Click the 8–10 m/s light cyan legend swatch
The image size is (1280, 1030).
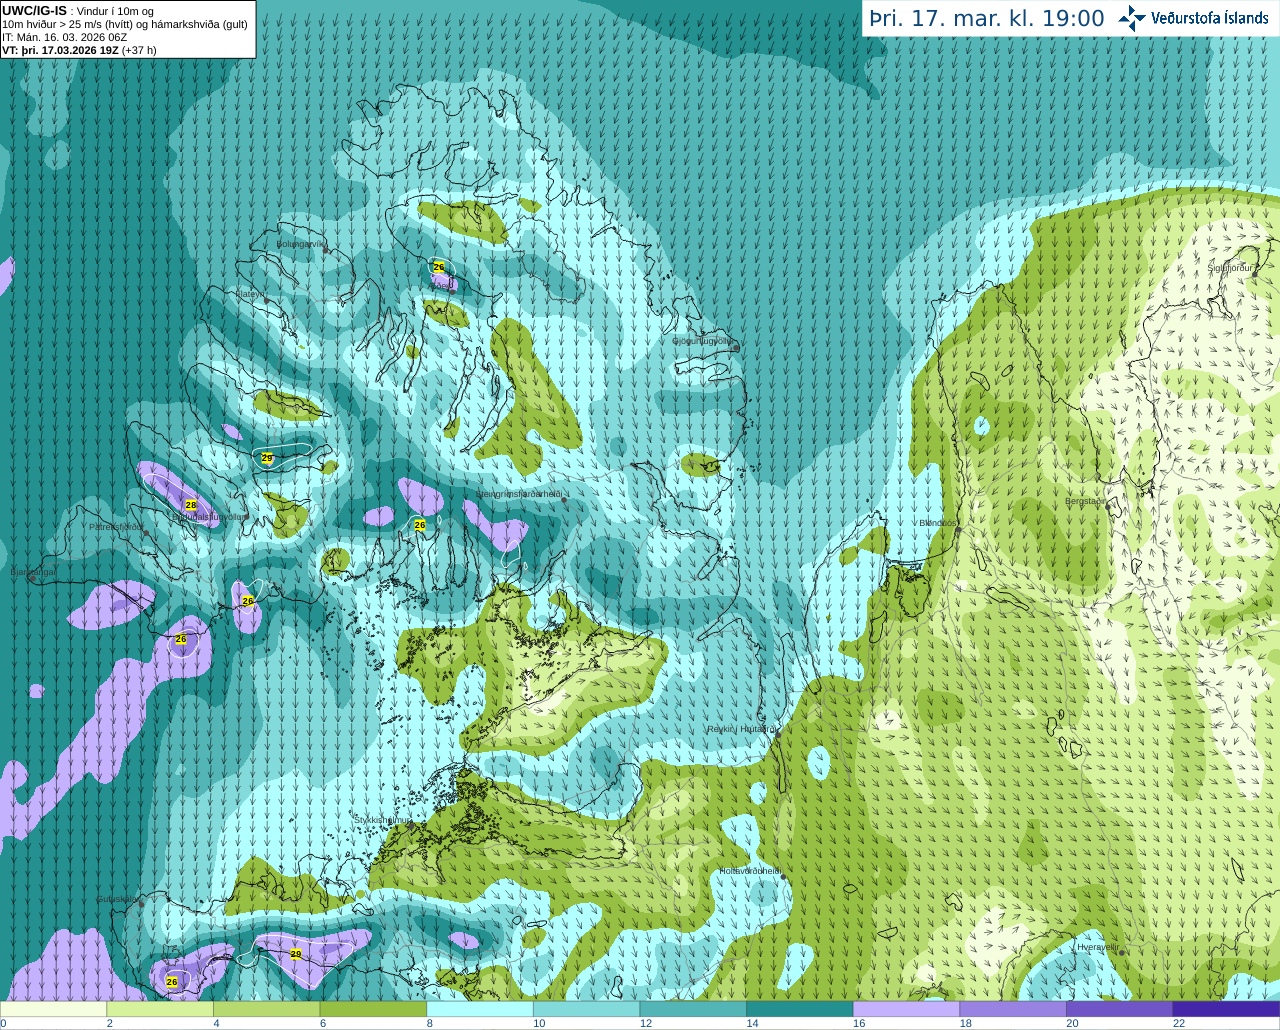tap(480, 1008)
